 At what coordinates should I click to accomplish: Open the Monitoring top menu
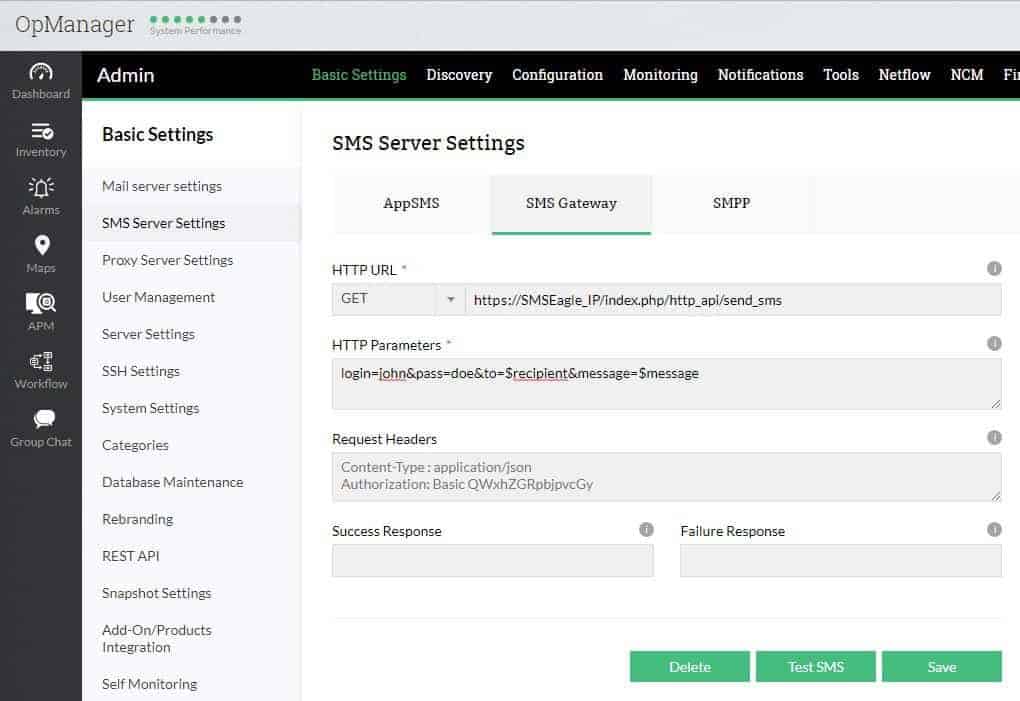[660, 75]
